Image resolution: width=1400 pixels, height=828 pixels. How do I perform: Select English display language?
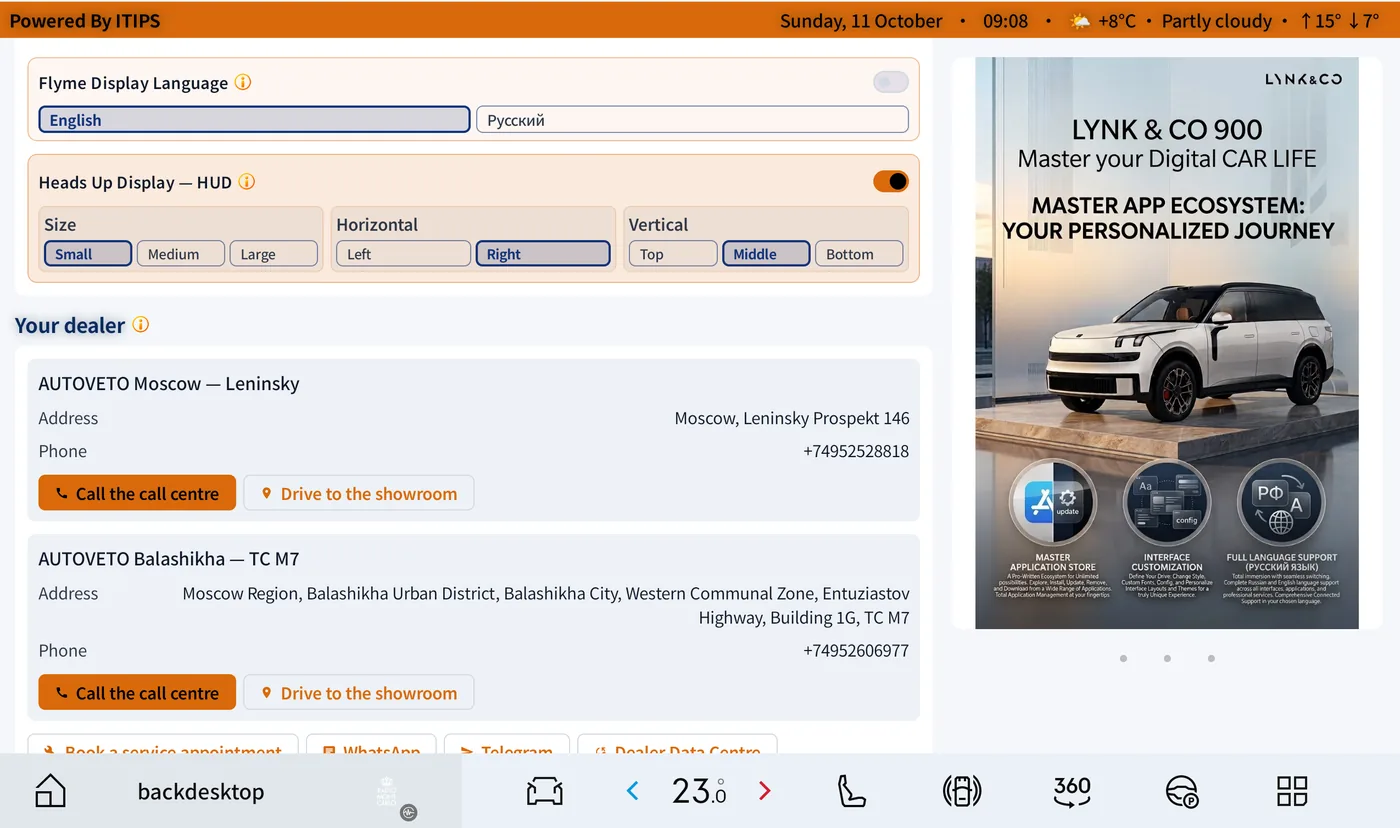click(254, 120)
